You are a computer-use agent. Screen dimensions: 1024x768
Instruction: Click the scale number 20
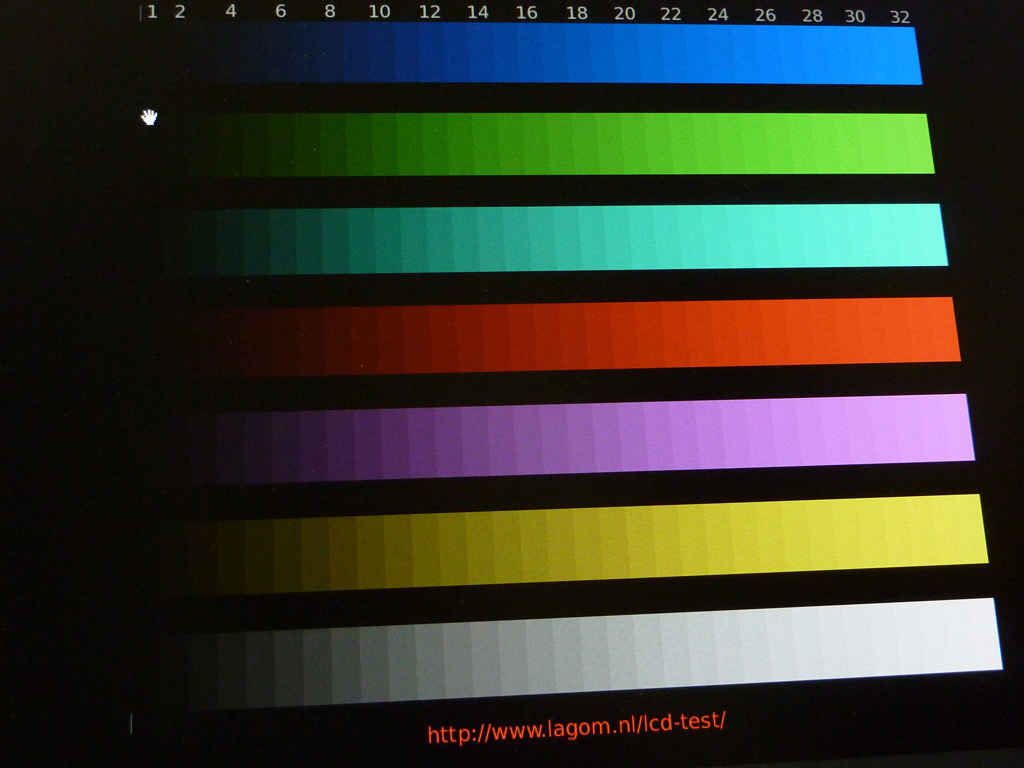pos(624,14)
